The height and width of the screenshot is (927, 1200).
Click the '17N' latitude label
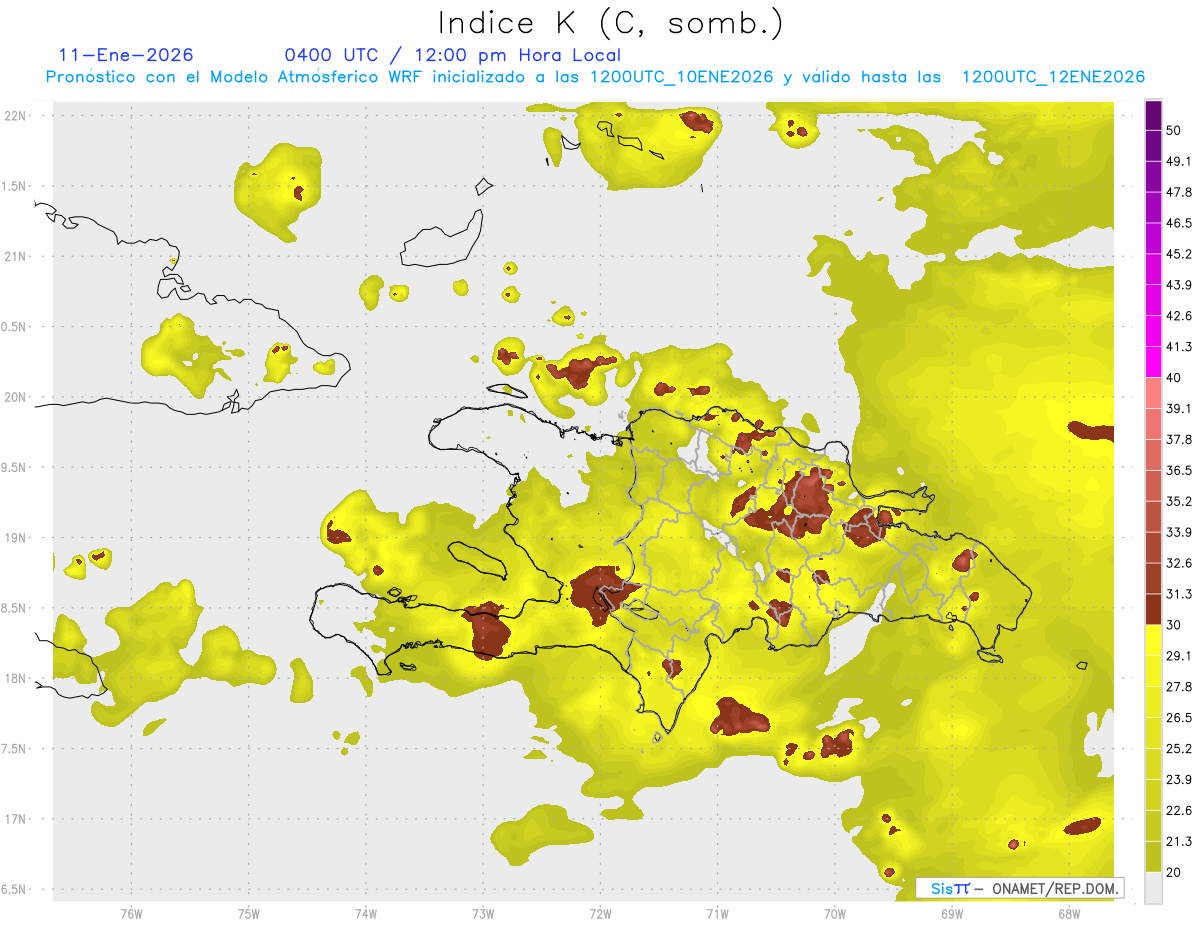click(x=15, y=819)
